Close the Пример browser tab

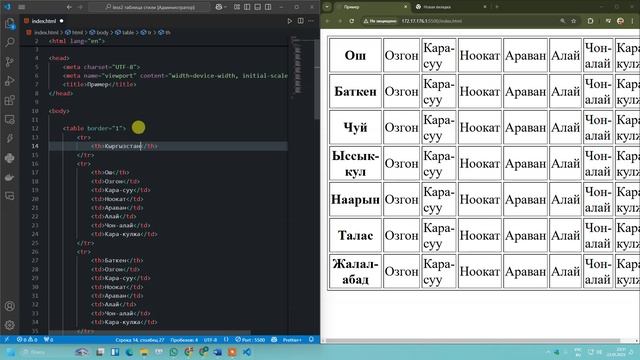pyautogui.click(x=405, y=7)
